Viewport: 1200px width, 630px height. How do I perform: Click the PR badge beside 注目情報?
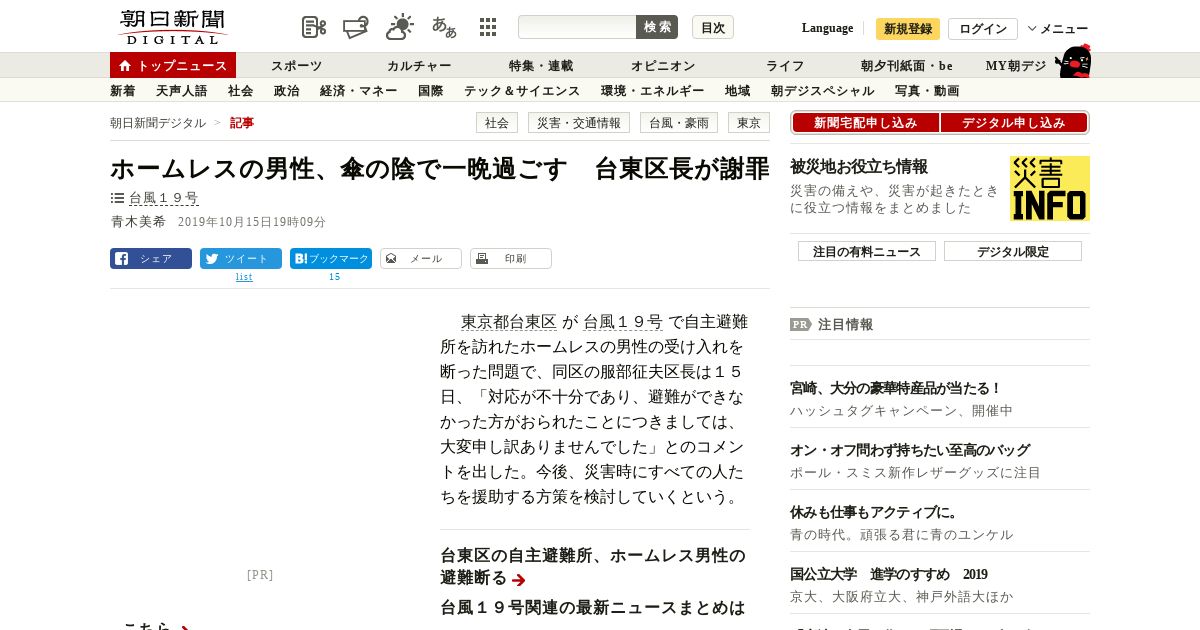(801, 324)
